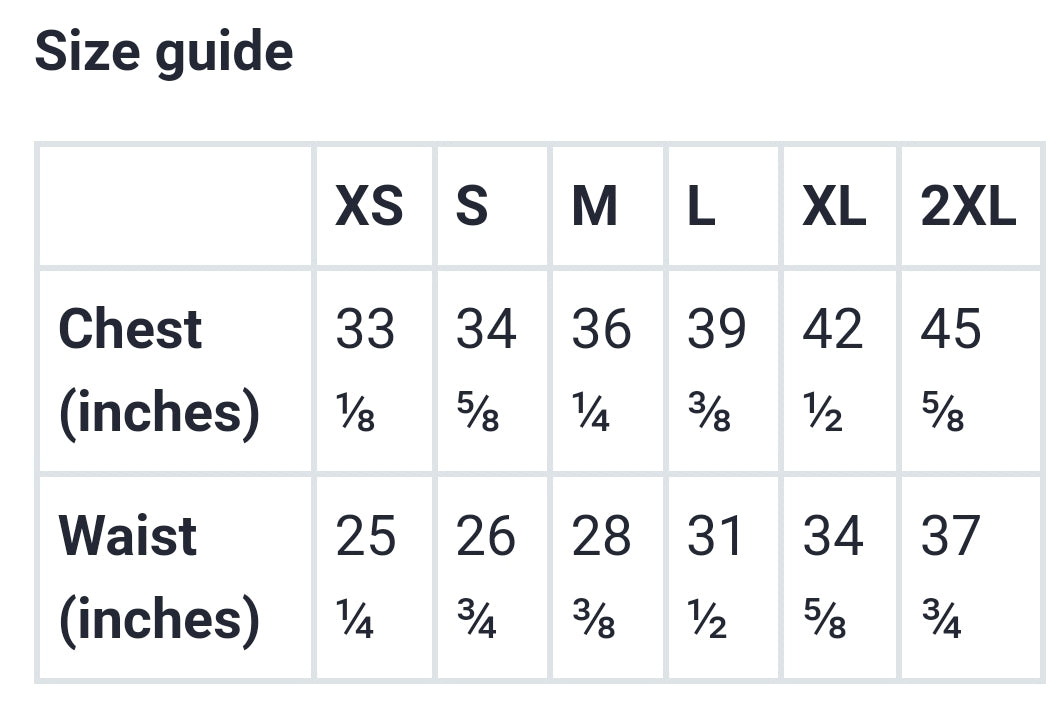Click the L chest value 39 ⅜
Viewport: 1056px width, 713px height.
pyautogui.click(x=716, y=370)
